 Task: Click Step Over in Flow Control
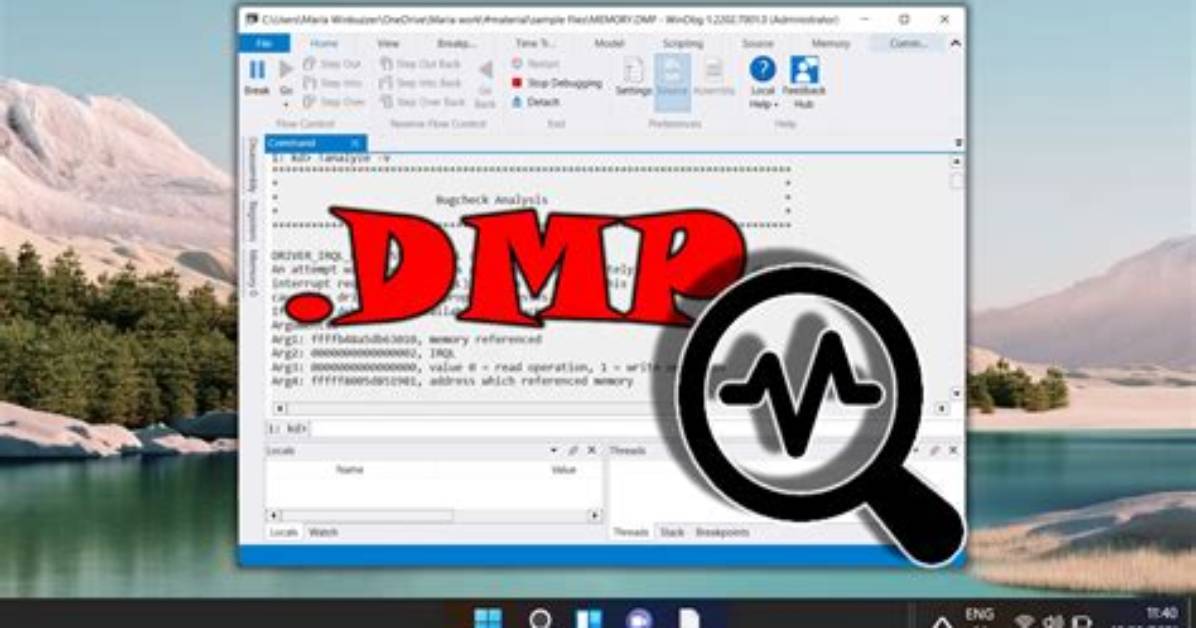click(x=333, y=101)
